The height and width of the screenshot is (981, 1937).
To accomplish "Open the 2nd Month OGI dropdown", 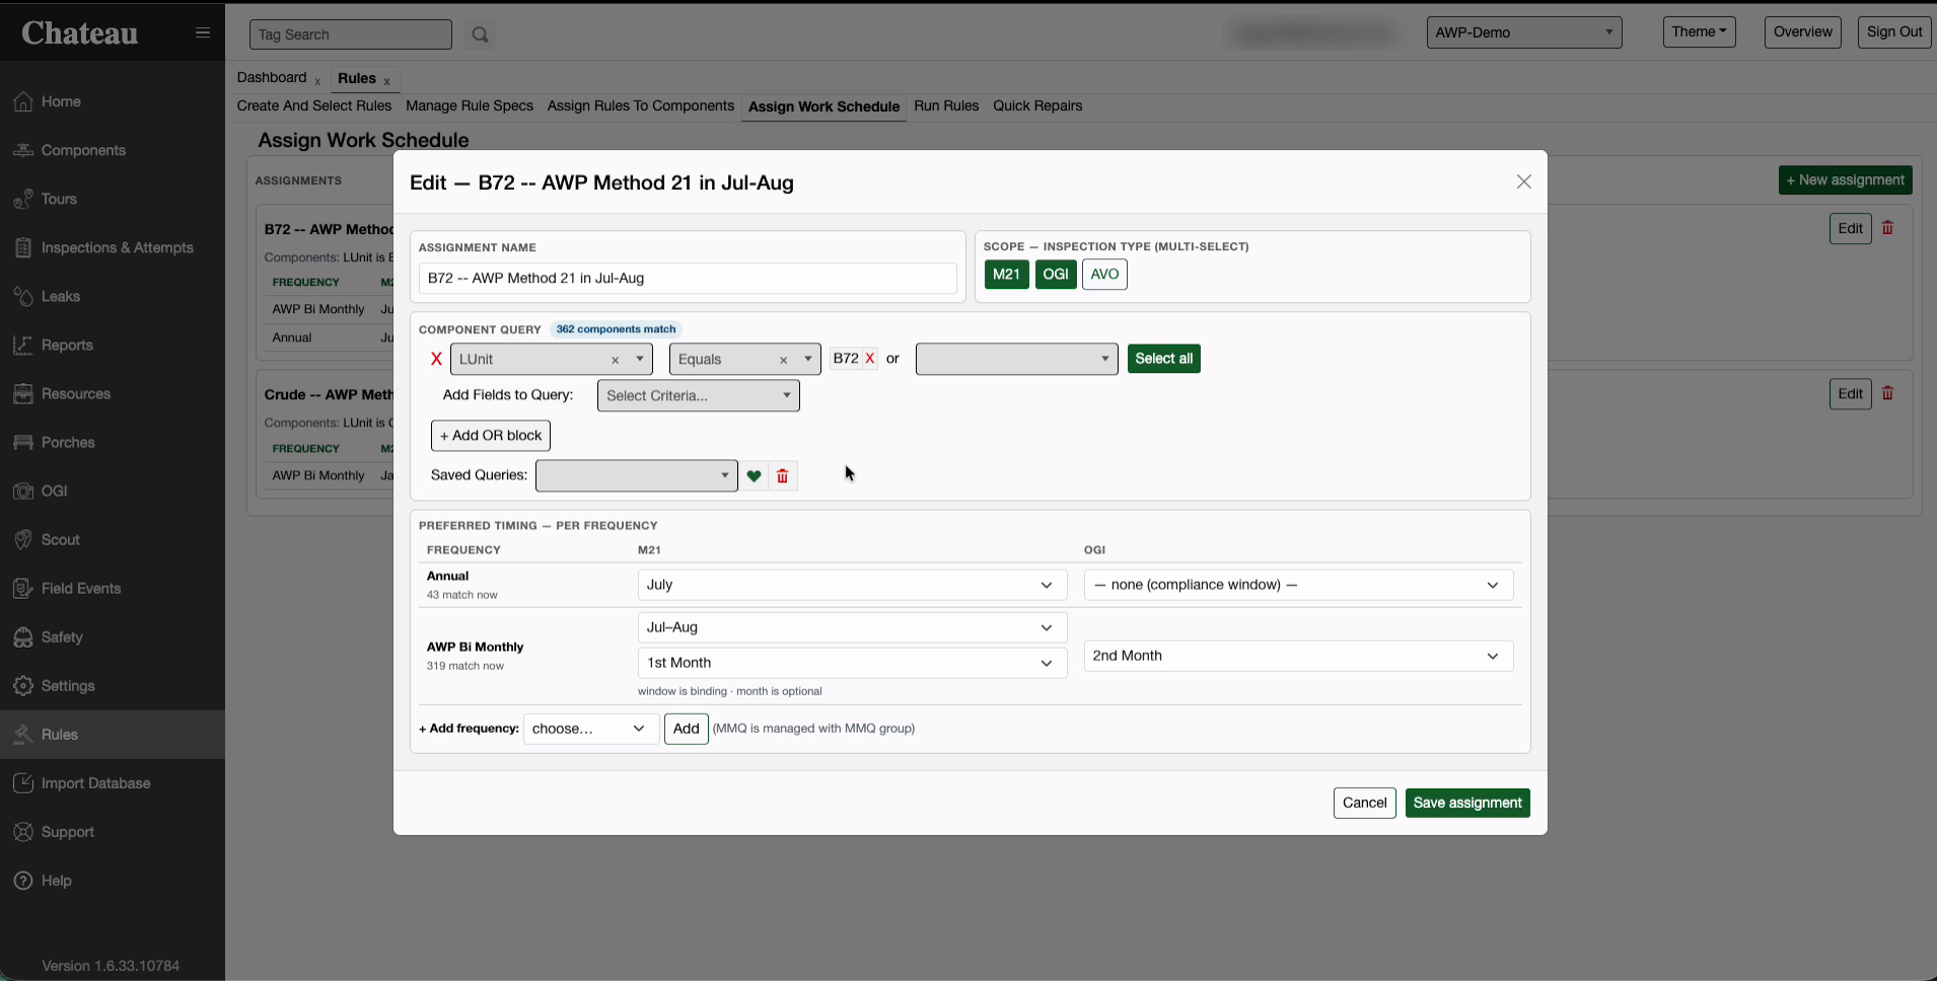I will 1298,656.
